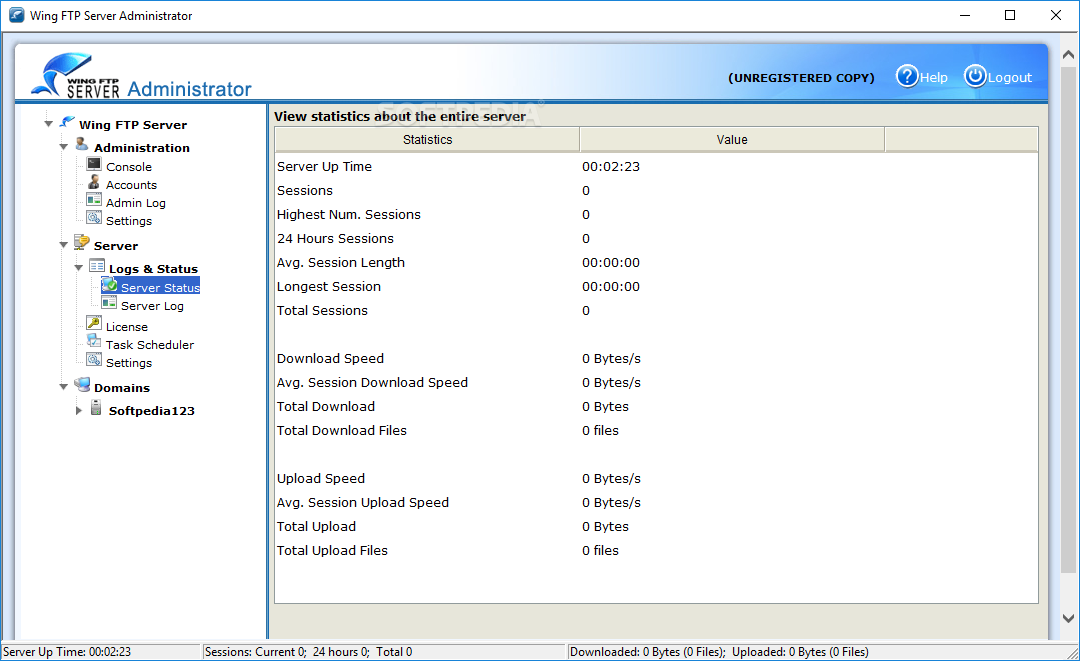
Task: Click the Task Scheduler icon
Action: [94, 342]
